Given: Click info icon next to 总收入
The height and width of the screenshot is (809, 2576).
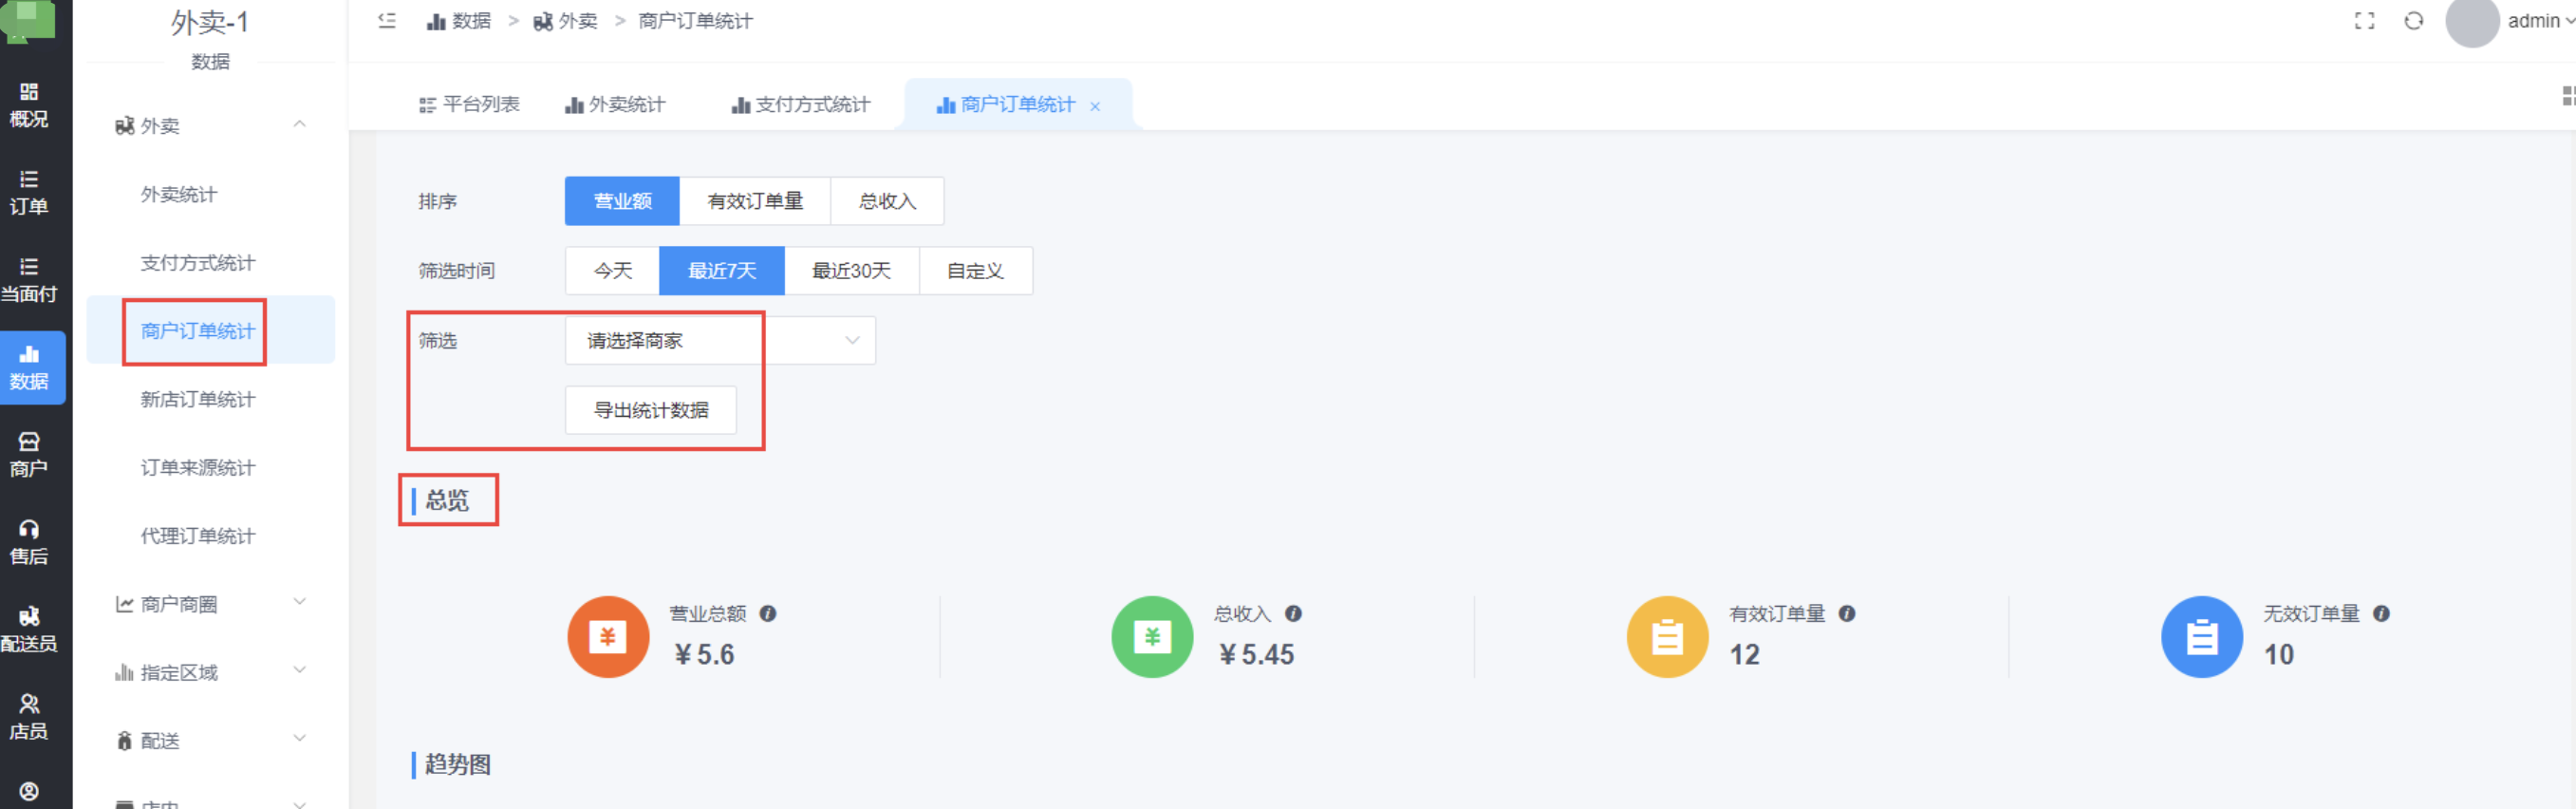Looking at the screenshot, I should (1293, 614).
